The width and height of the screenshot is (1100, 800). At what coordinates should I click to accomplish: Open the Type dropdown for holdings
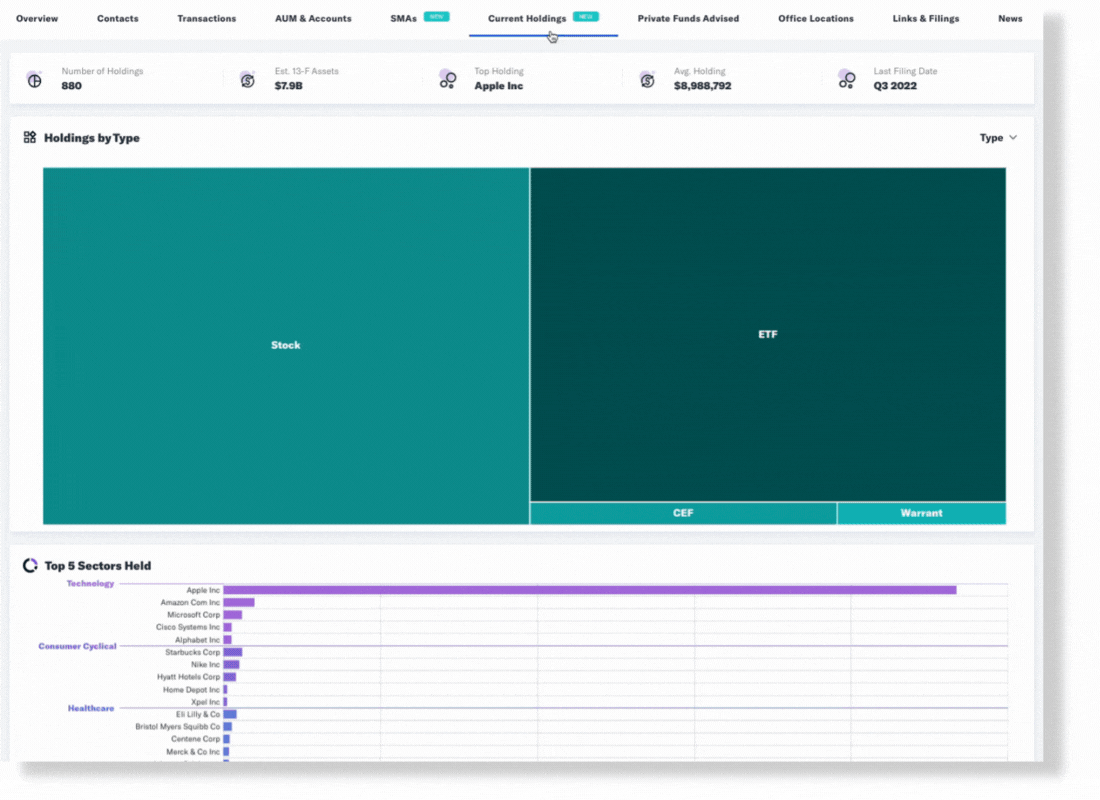(x=998, y=138)
